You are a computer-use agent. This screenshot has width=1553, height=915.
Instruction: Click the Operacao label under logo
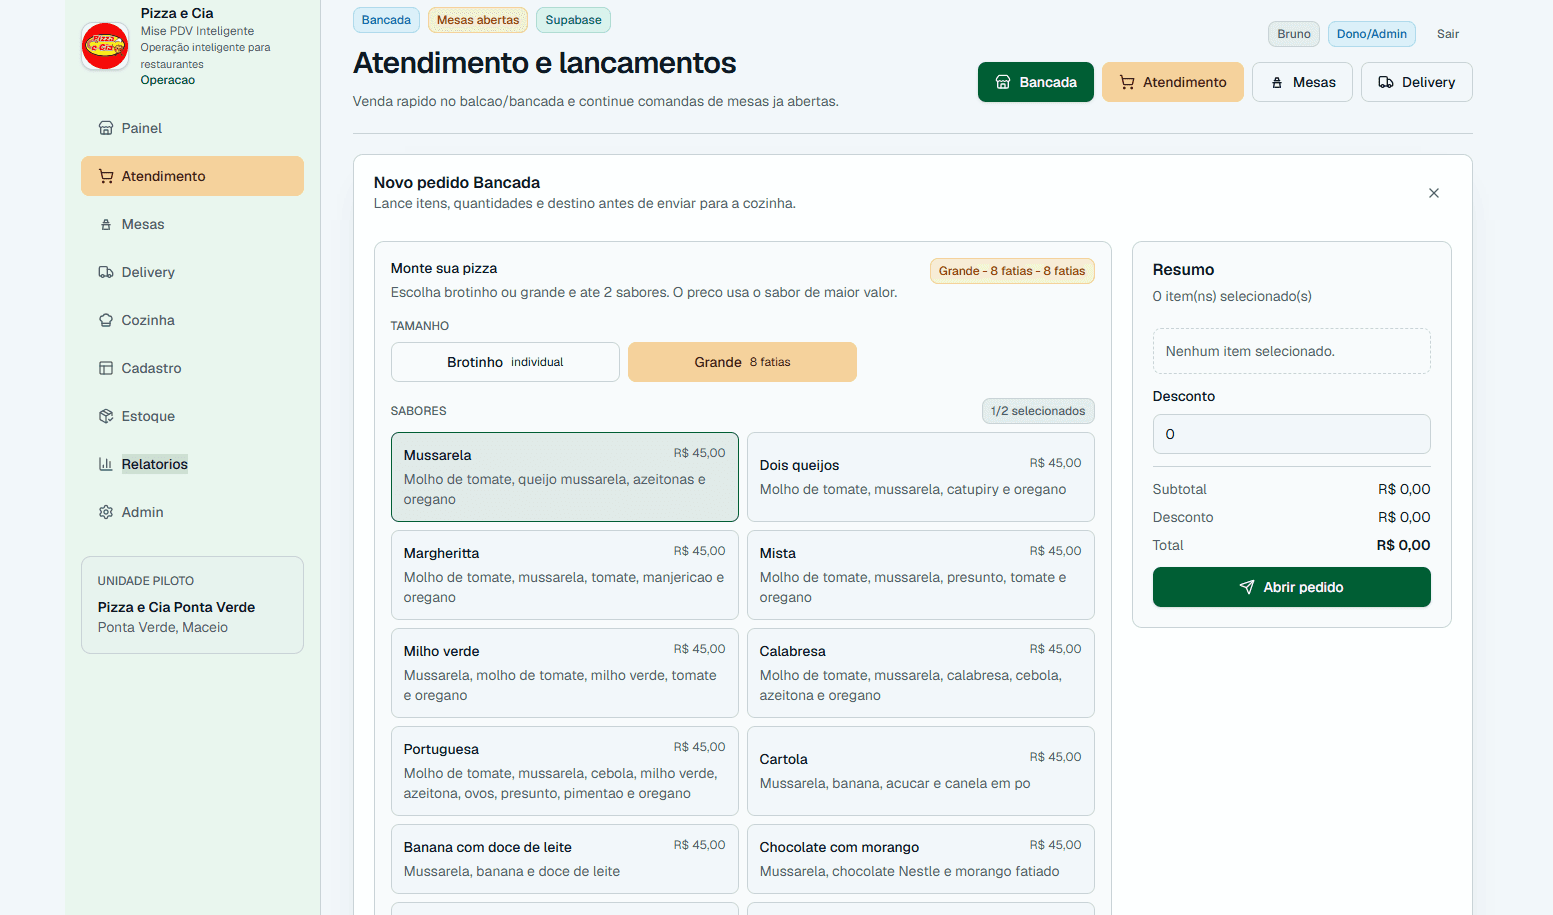(168, 80)
